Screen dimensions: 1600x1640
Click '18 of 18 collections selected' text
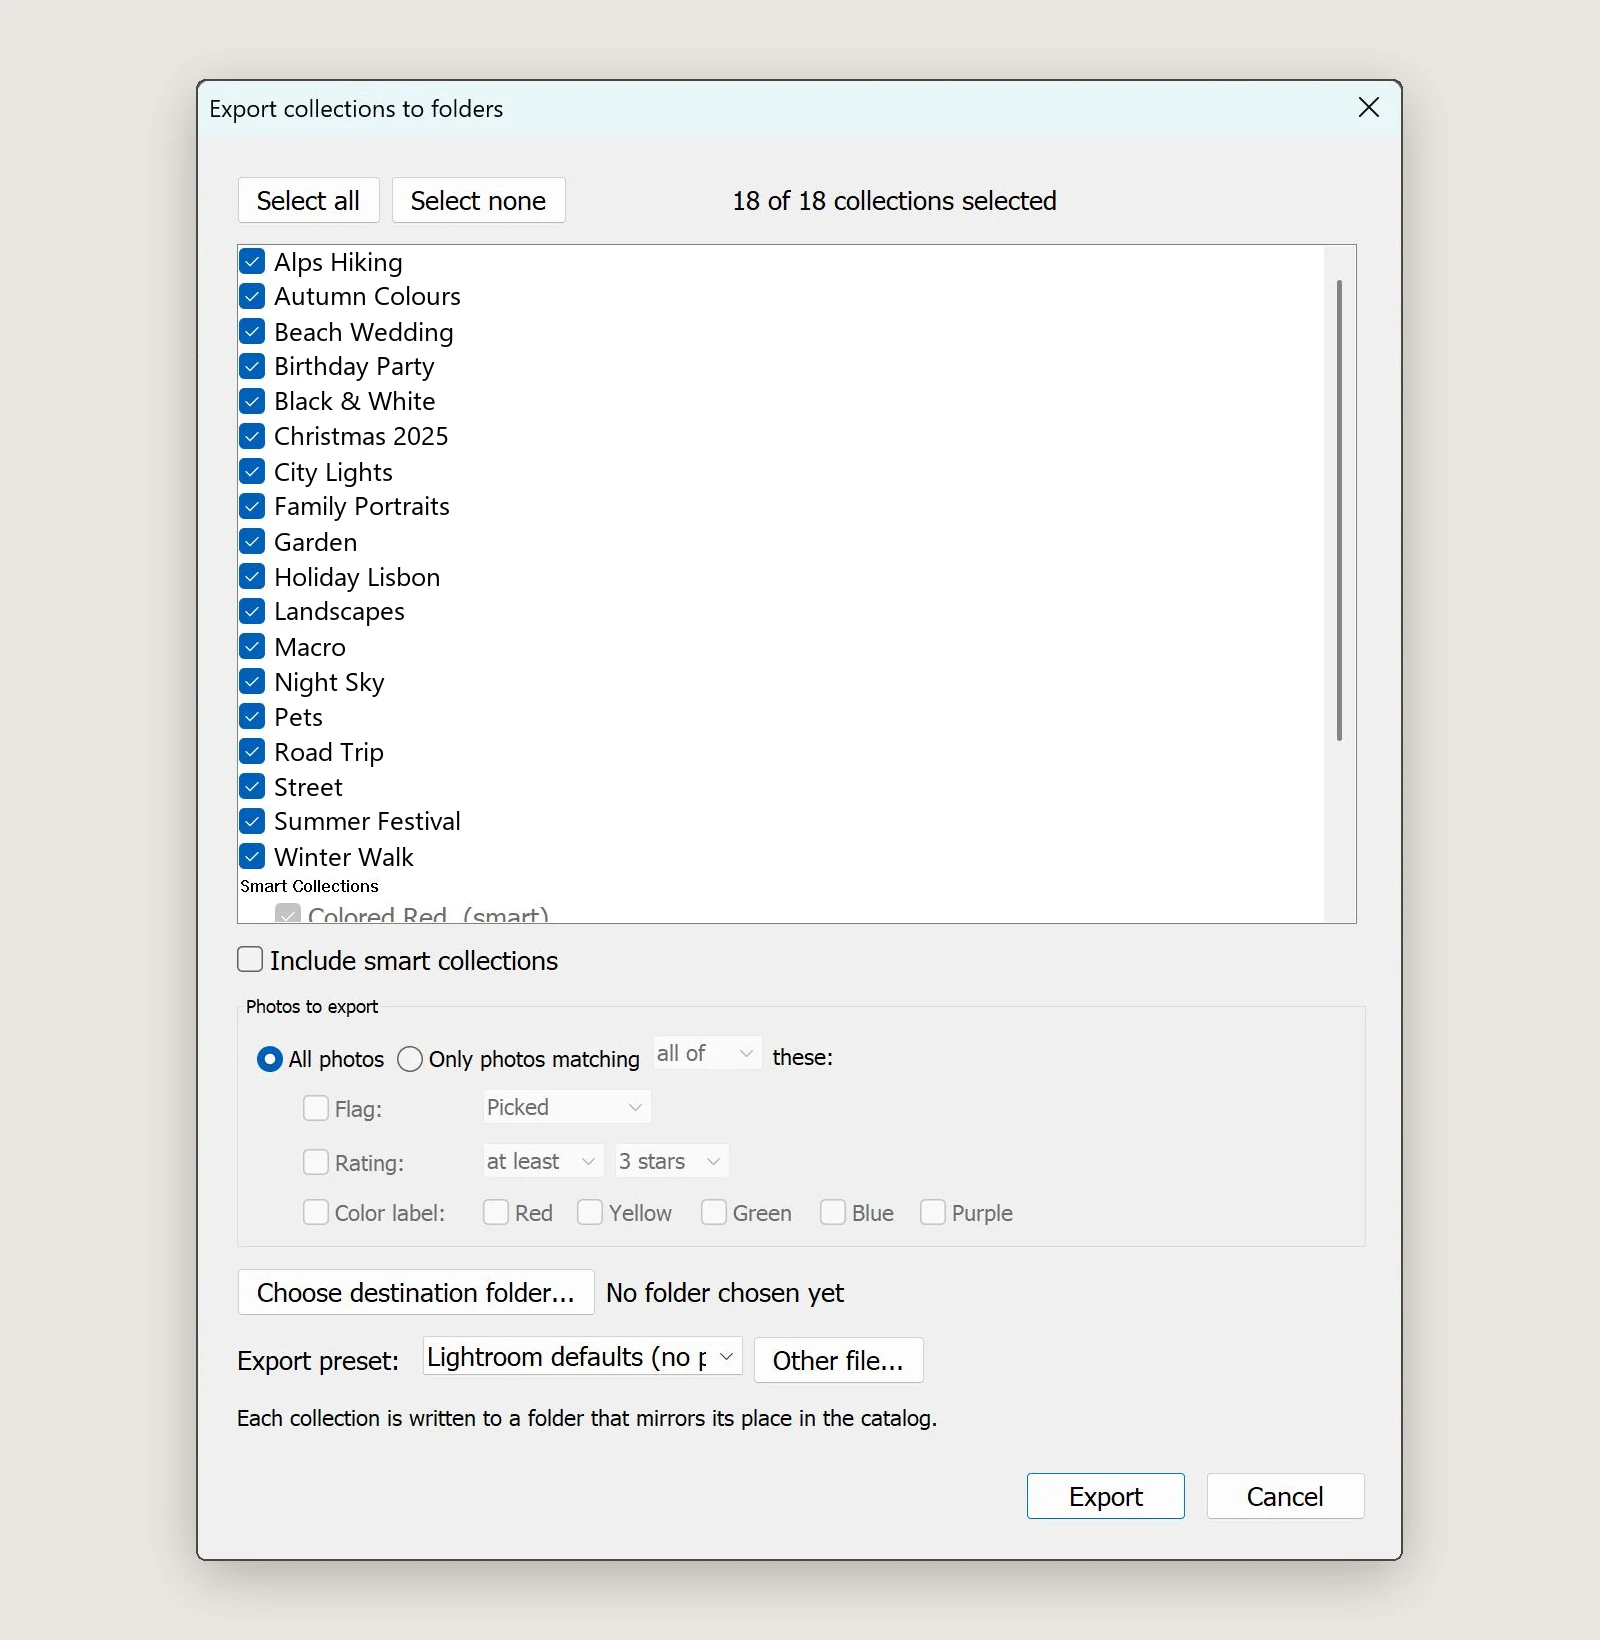pos(894,201)
